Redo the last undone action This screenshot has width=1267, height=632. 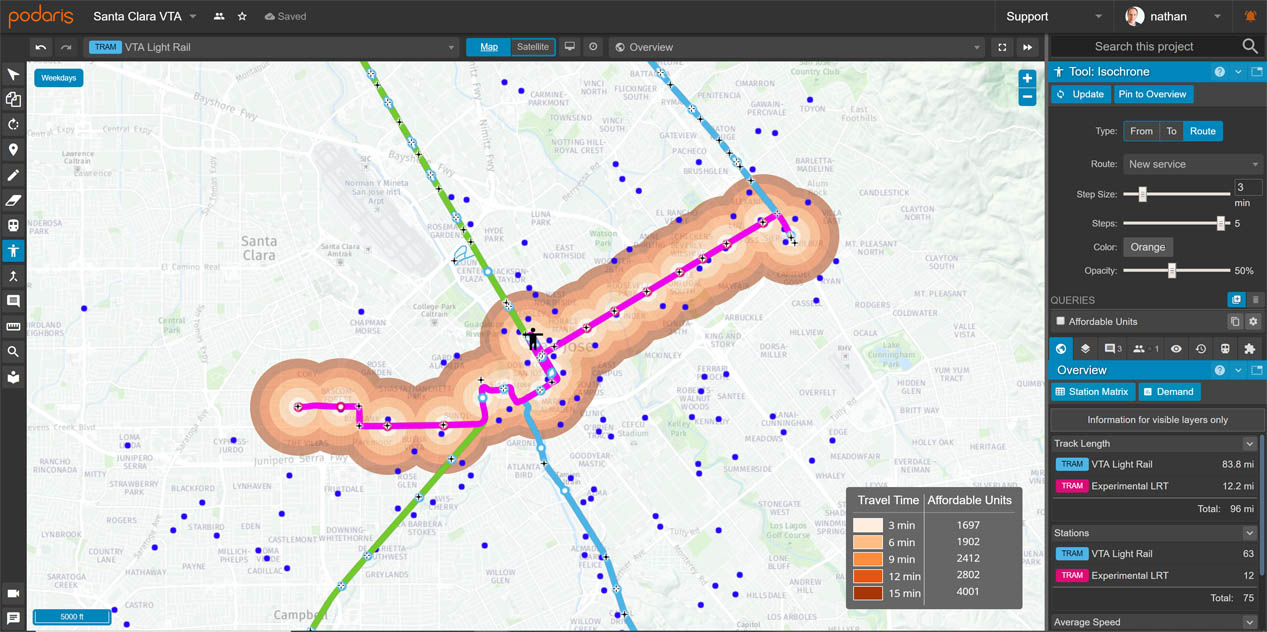(66, 47)
